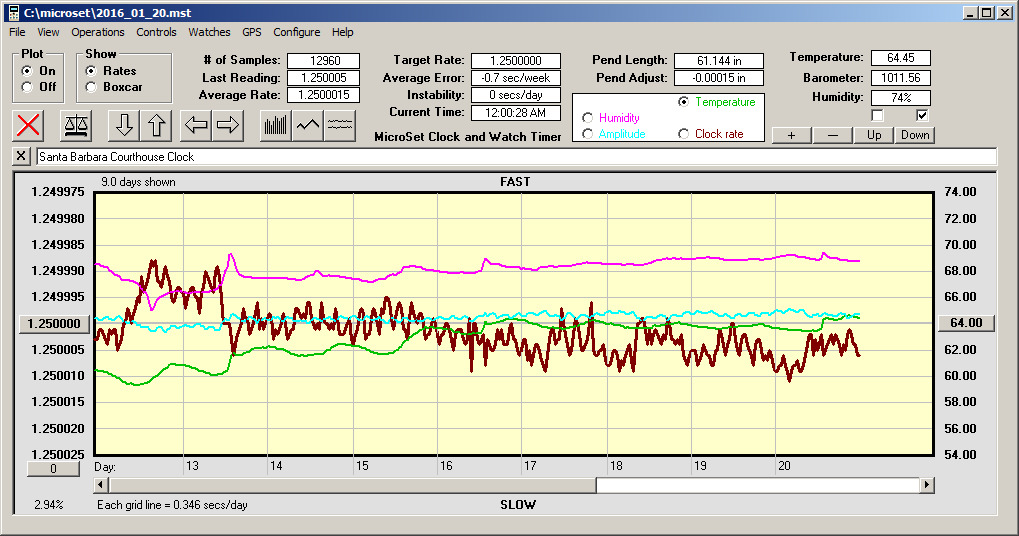Untick the checked box under Humidity
The image size is (1019, 536).
tap(922, 116)
